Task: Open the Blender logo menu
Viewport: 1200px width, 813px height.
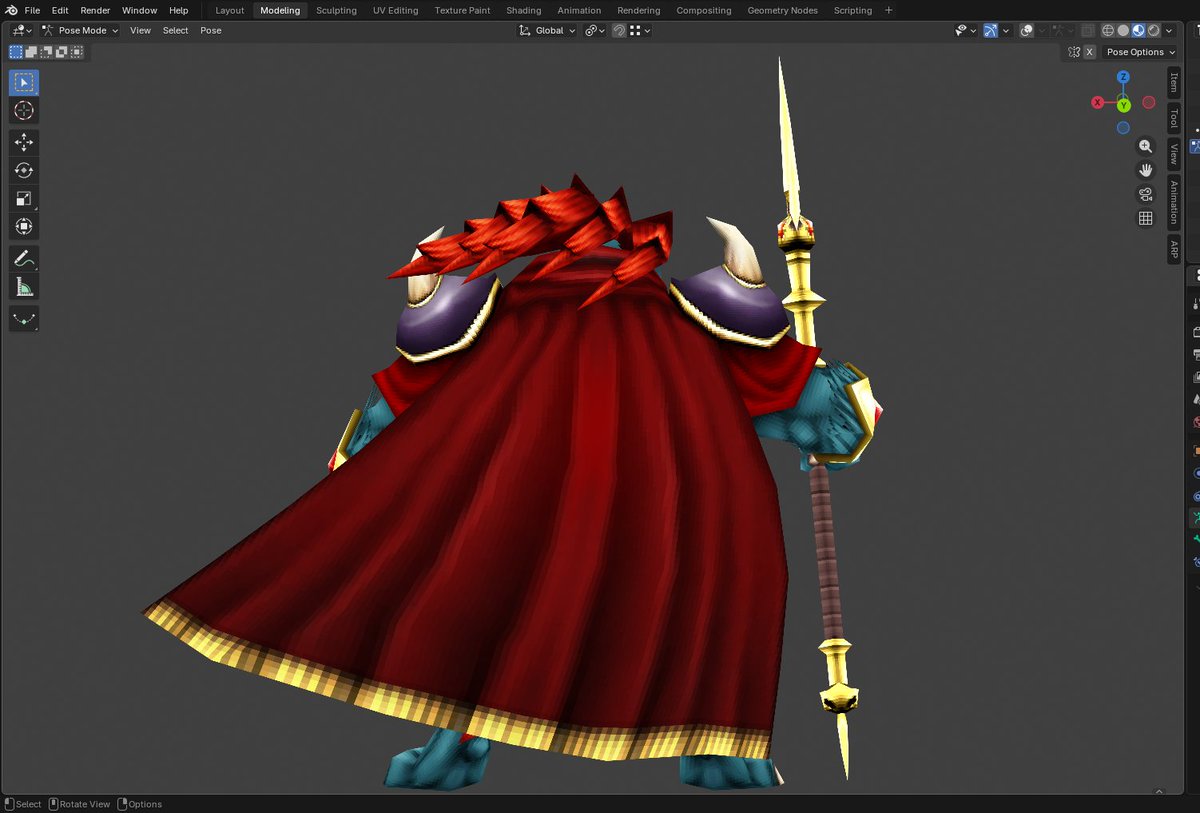Action: tap(10, 10)
